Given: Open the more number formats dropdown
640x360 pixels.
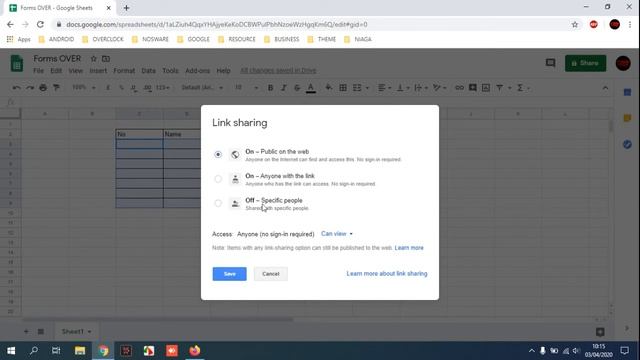Looking at the screenshot, I should 162,88.
